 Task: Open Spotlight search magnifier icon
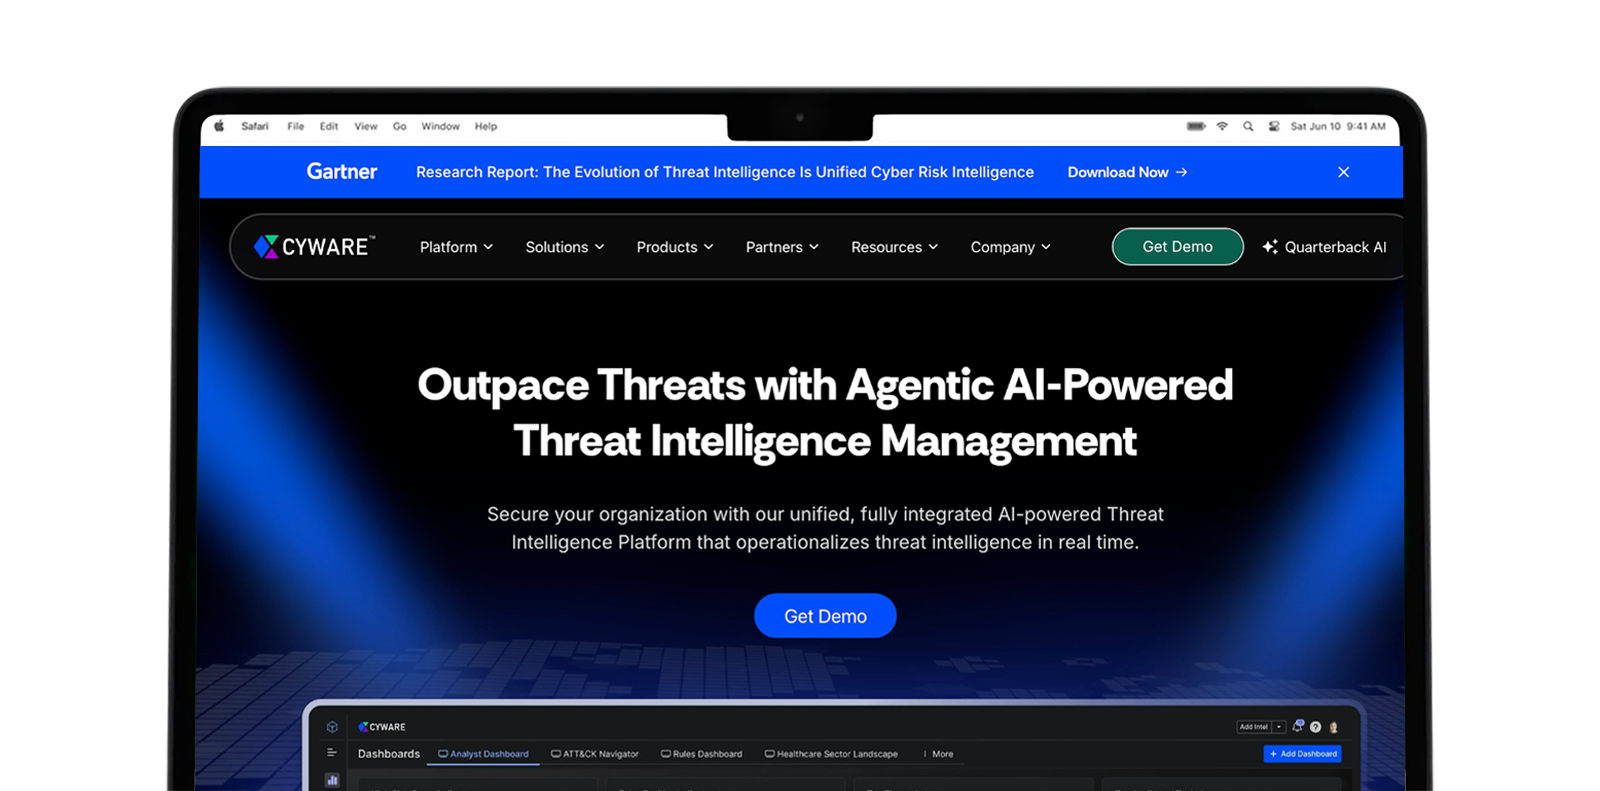(x=1248, y=126)
